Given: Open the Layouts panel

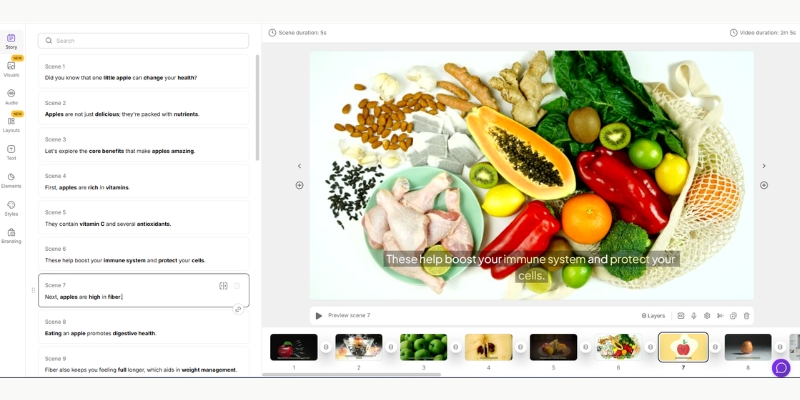Looking at the screenshot, I should click(x=11, y=124).
